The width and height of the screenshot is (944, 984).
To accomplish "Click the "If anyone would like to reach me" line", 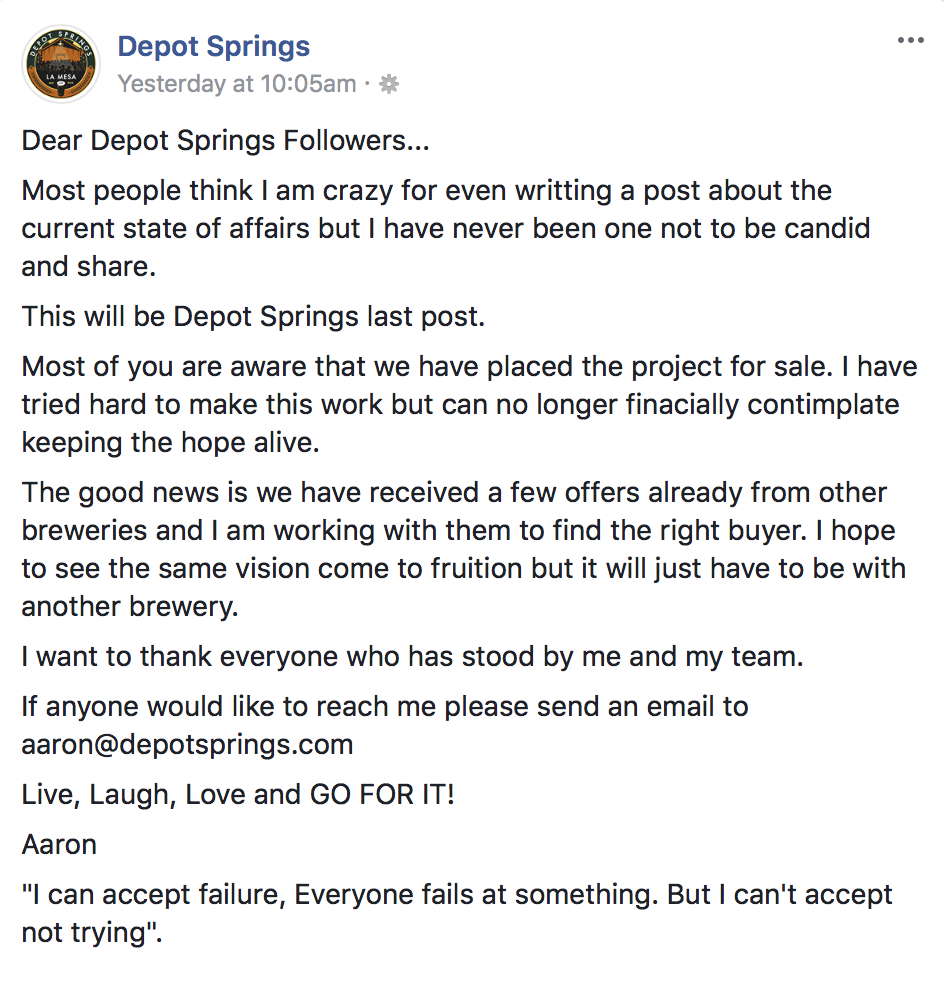I will 385,707.
